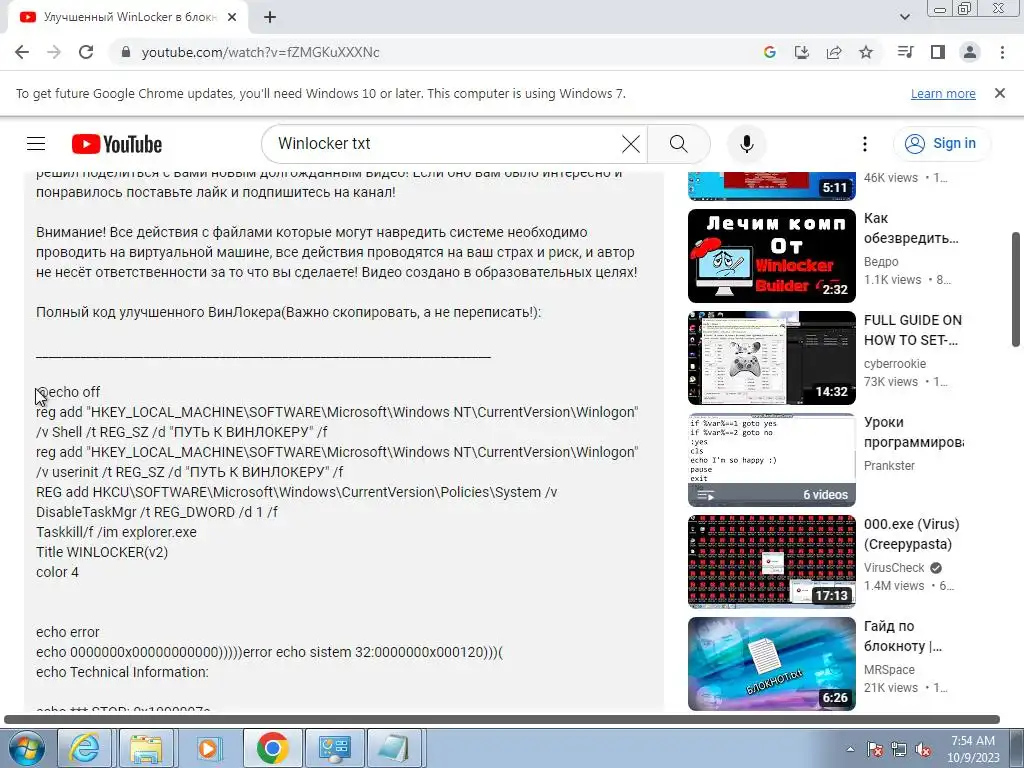Expand the tab search chevron

point(904,17)
